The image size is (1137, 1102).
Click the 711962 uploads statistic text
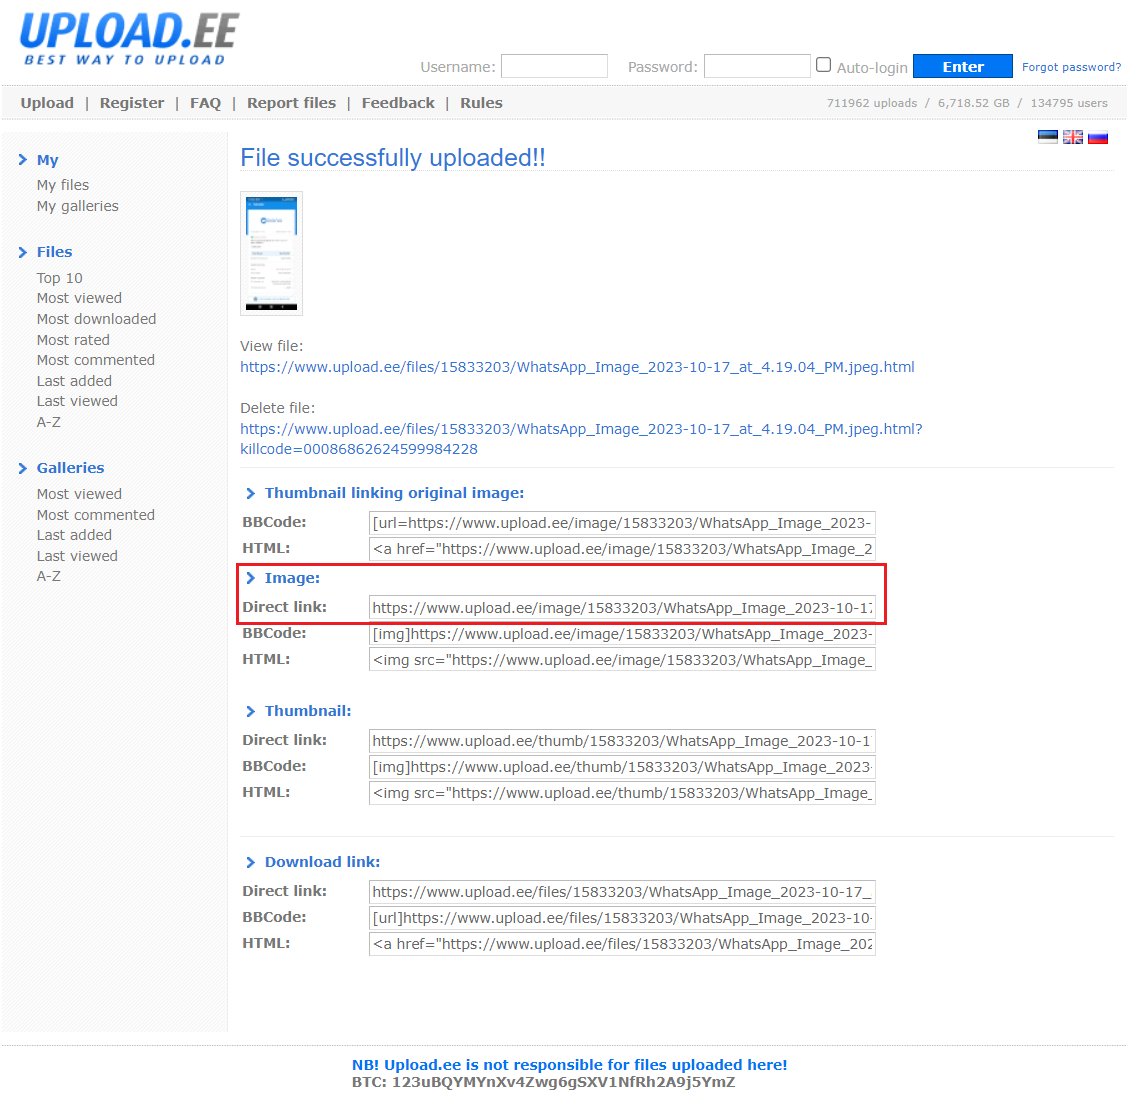click(x=872, y=103)
